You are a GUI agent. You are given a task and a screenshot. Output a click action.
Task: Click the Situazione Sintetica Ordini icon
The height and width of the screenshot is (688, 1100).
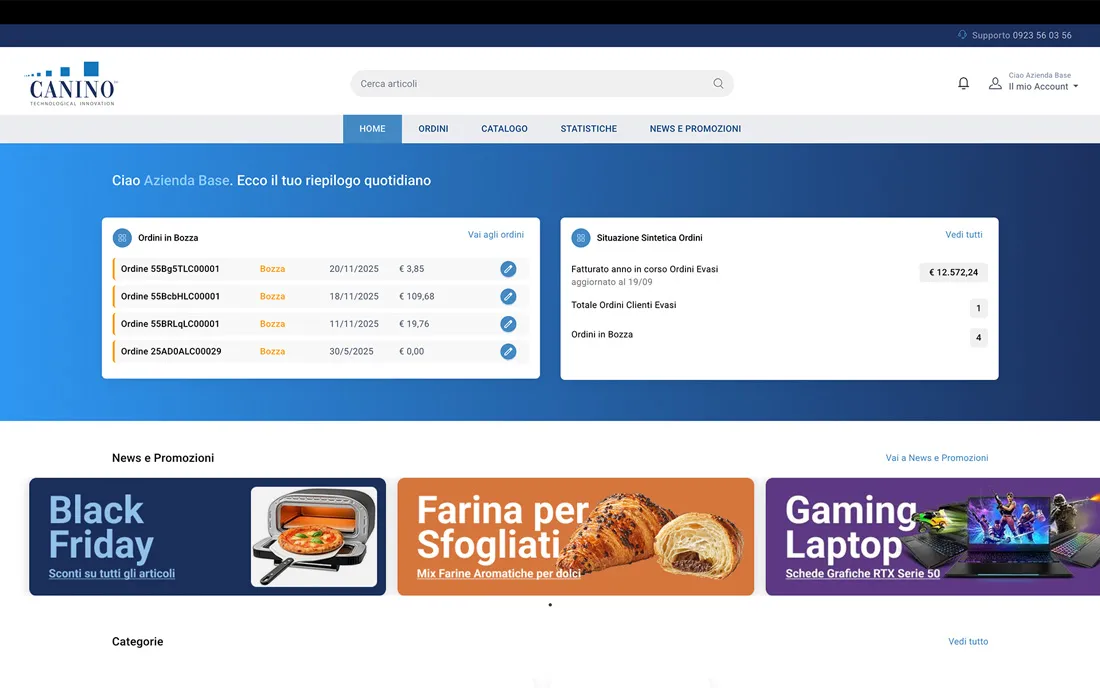580,238
